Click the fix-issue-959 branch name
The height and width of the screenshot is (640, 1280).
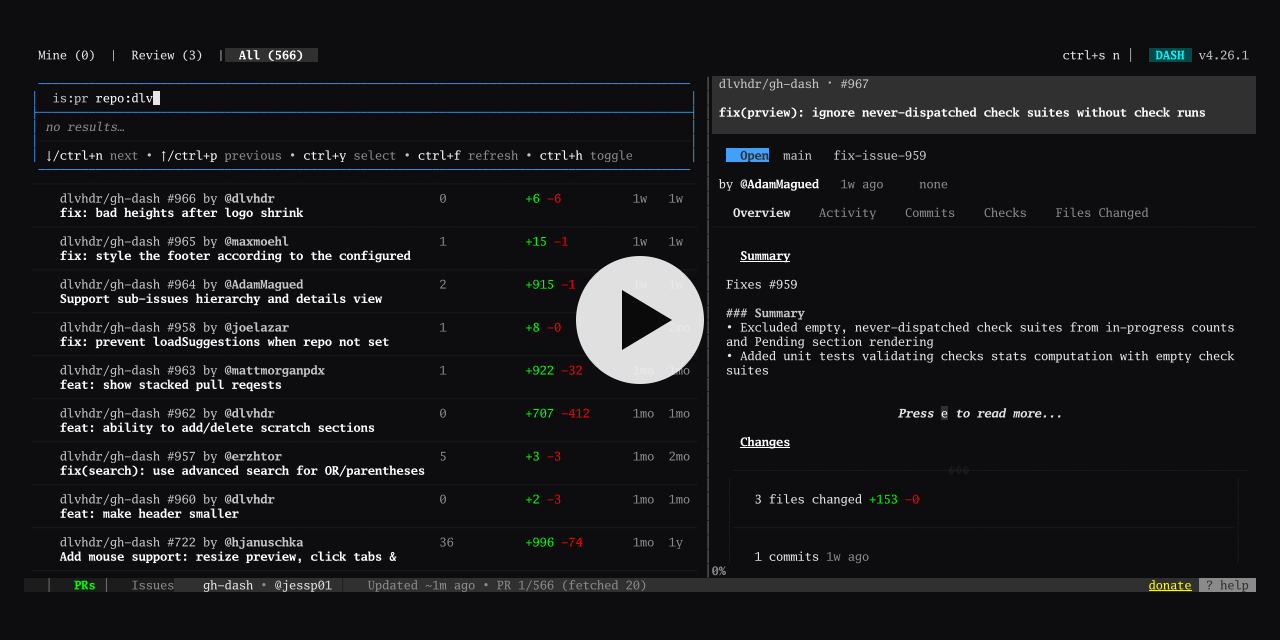(x=880, y=156)
